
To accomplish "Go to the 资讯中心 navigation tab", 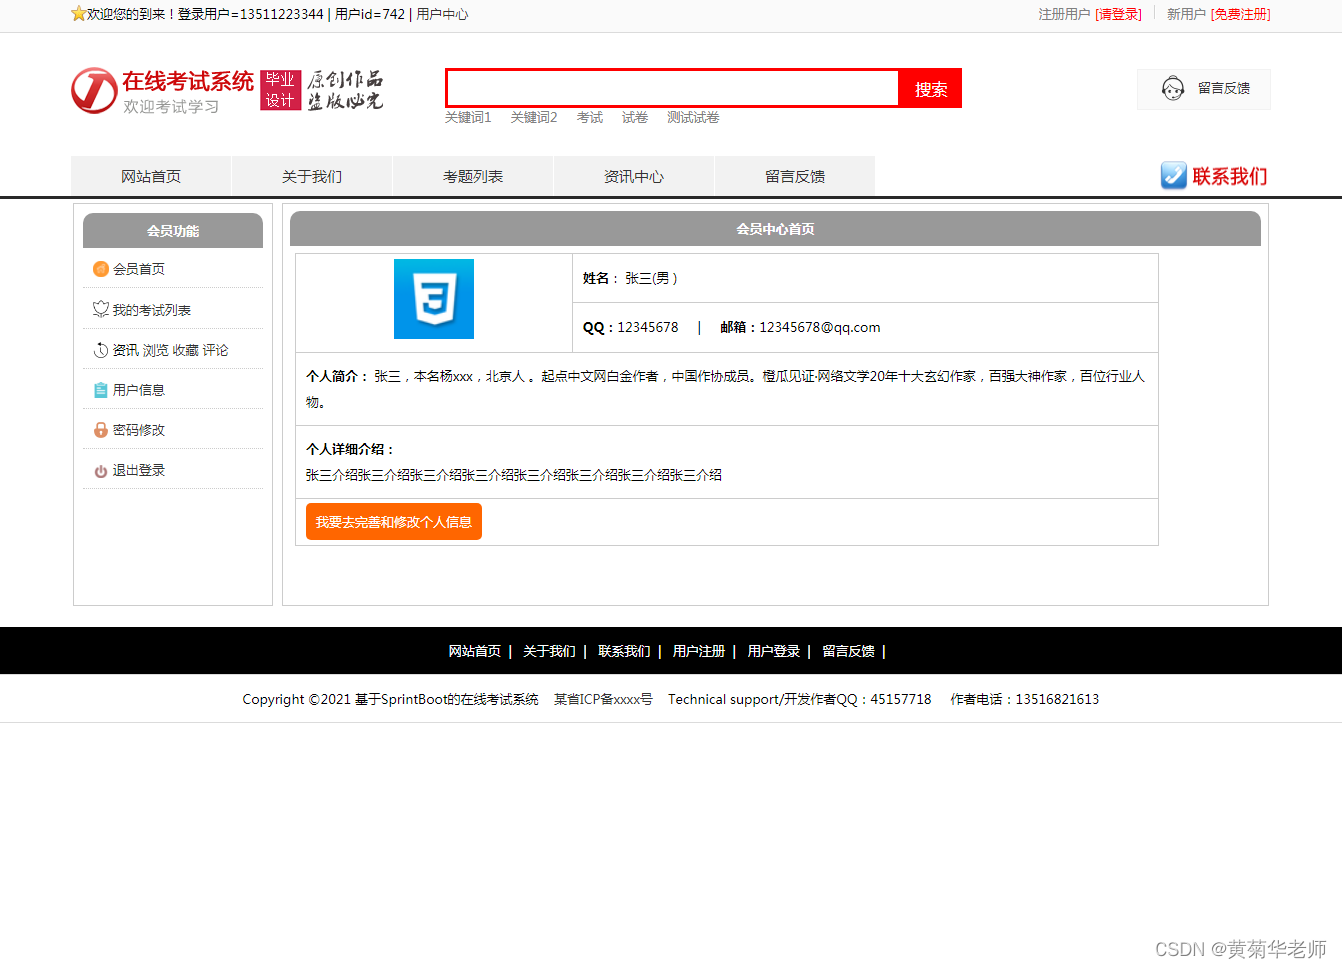I will point(634,176).
